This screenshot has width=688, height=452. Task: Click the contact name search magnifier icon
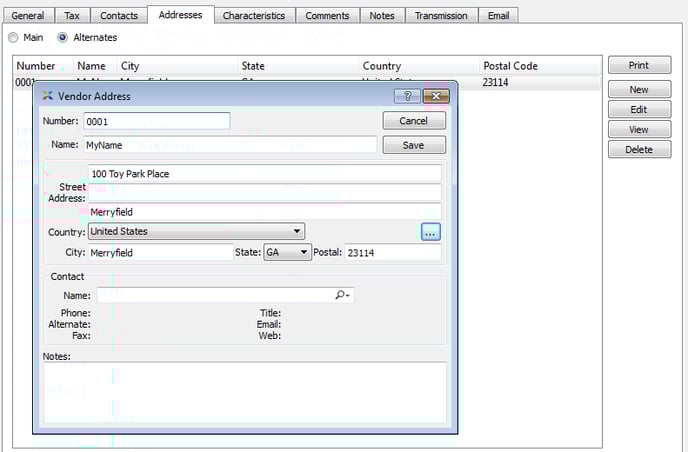pos(342,295)
